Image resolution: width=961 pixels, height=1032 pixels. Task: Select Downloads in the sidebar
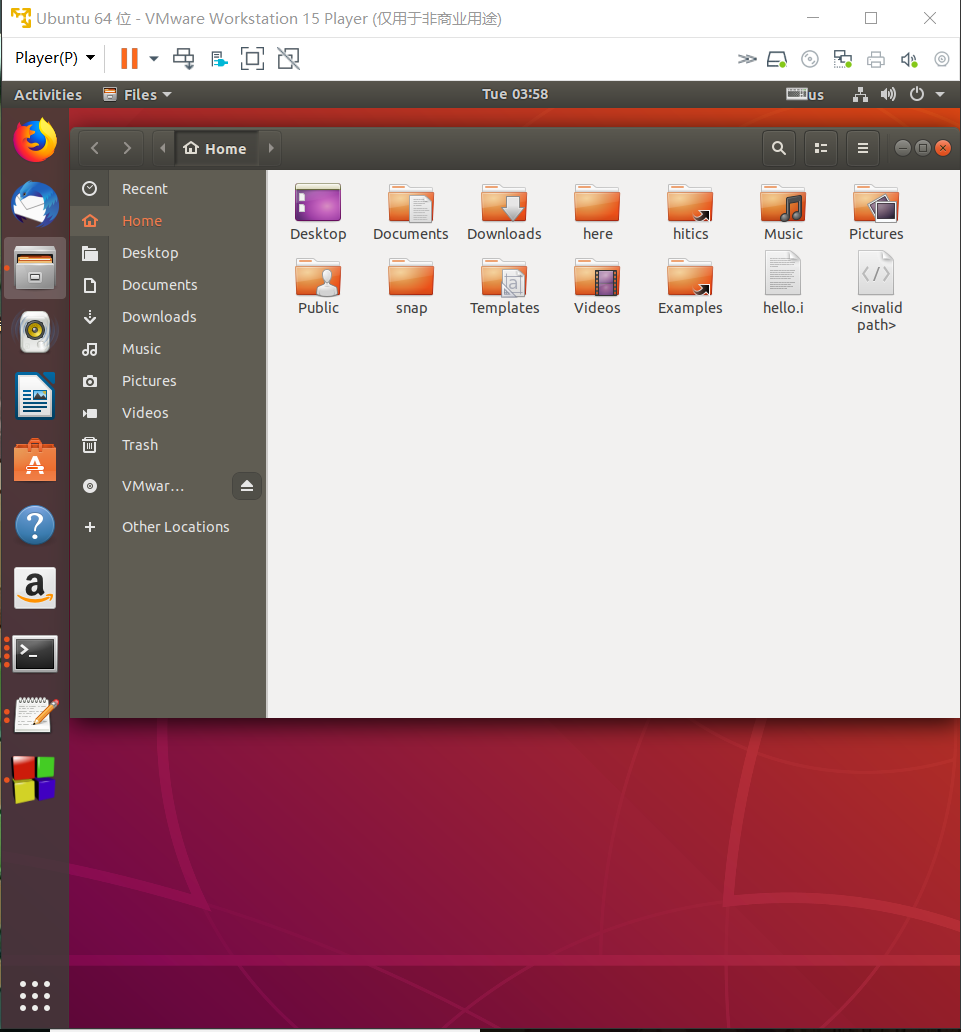point(168,317)
